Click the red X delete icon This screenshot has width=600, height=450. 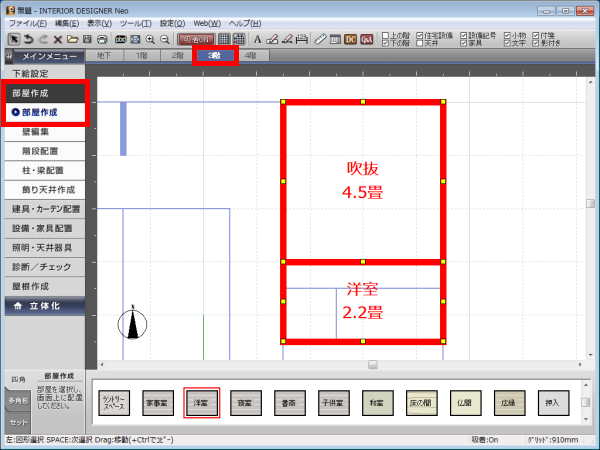click(x=58, y=39)
